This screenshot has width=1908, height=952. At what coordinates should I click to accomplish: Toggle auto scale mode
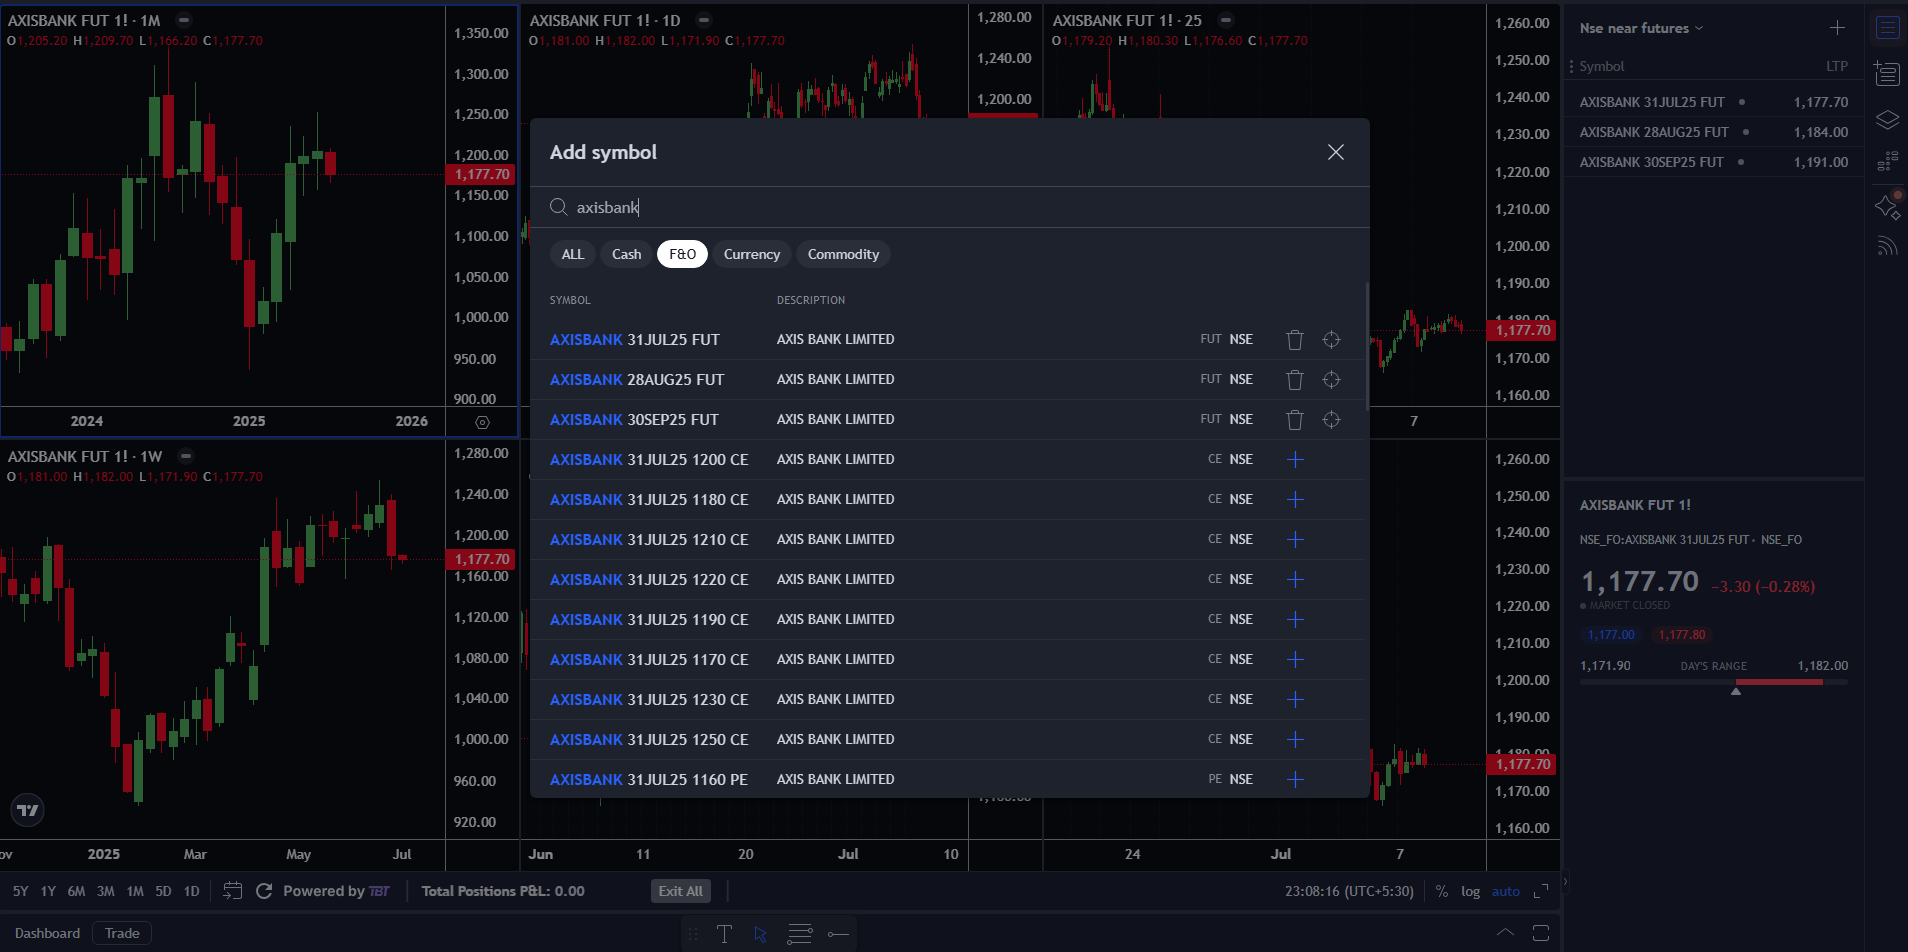click(1505, 891)
